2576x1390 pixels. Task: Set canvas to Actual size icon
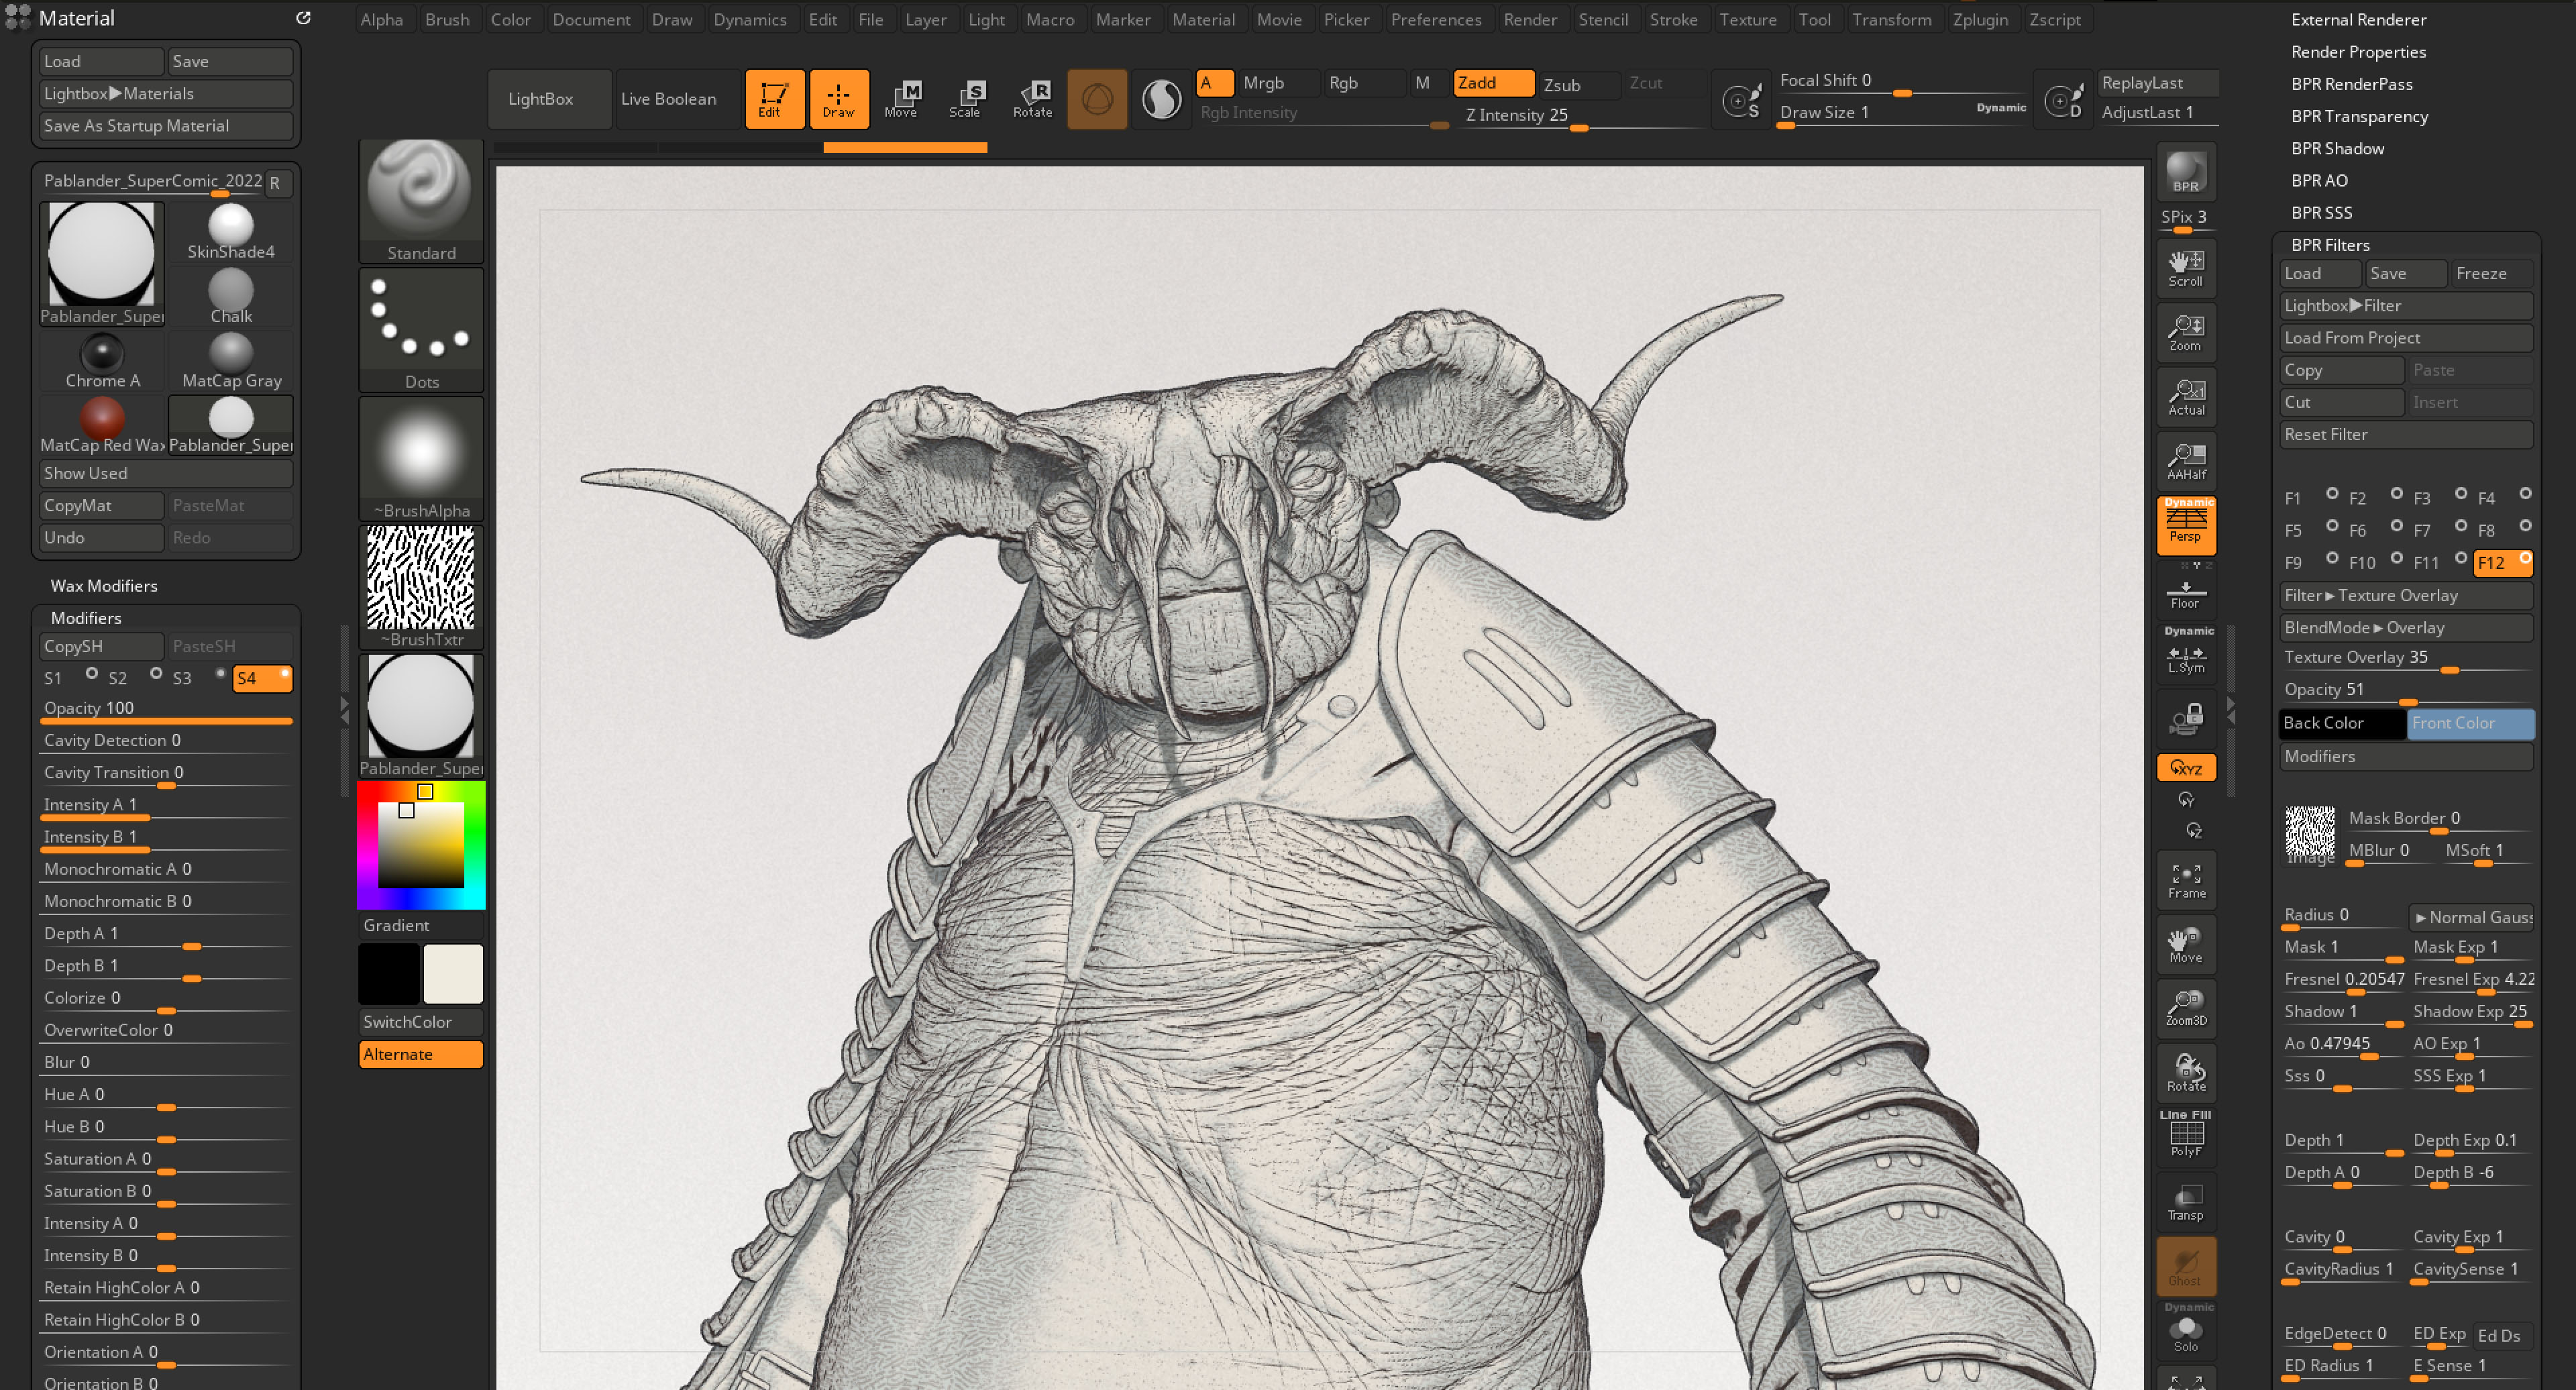(x=2186, y=397)
